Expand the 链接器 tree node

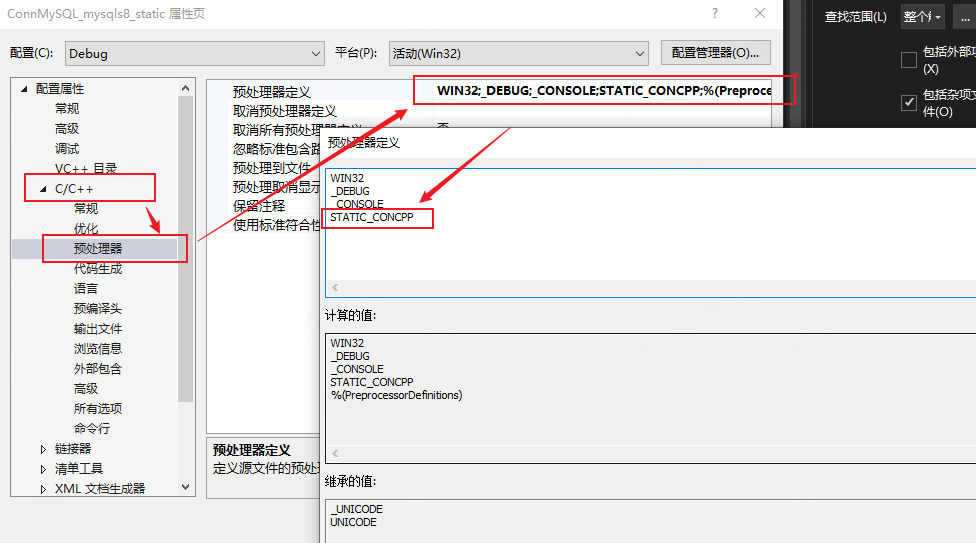(x=43, y=449)
